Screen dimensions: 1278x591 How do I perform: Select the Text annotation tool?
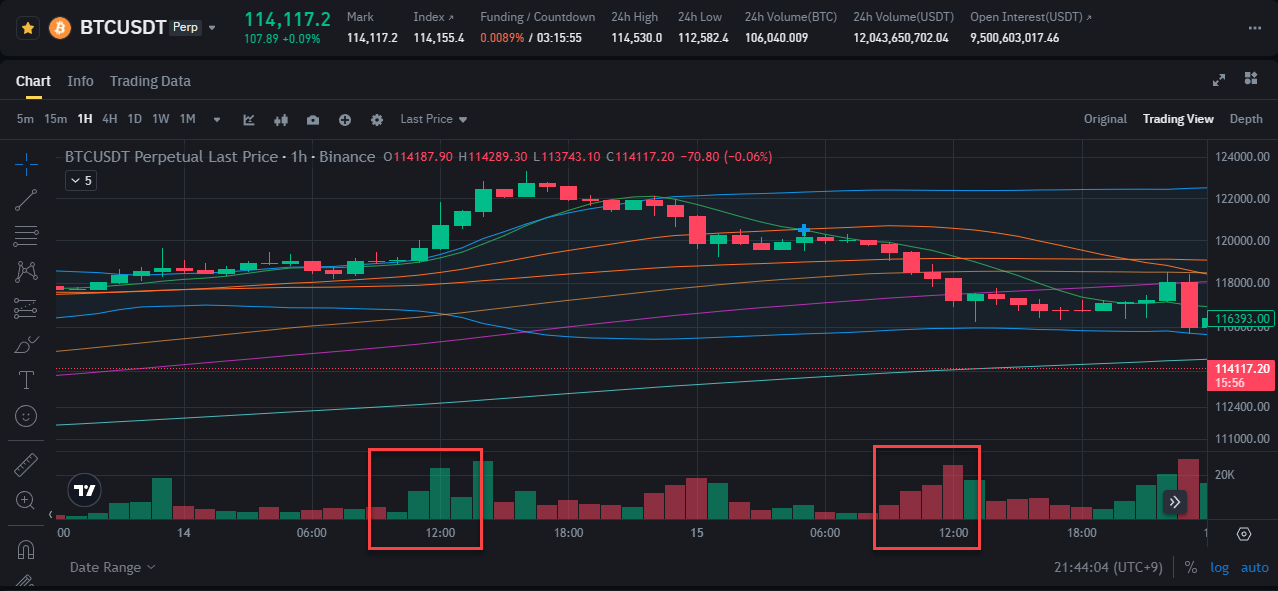(x=27, y=380)
